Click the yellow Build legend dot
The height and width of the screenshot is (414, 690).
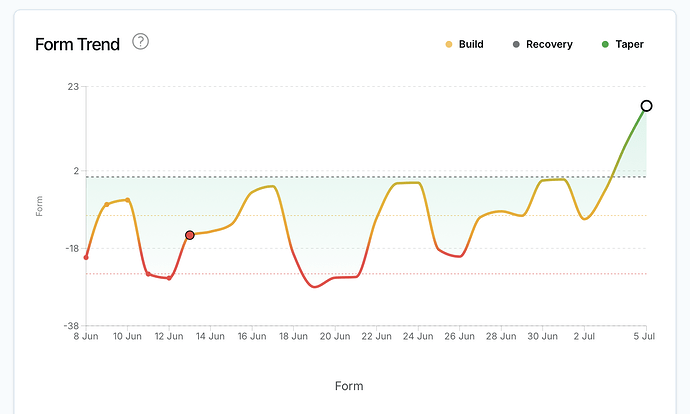click(449, 44)
